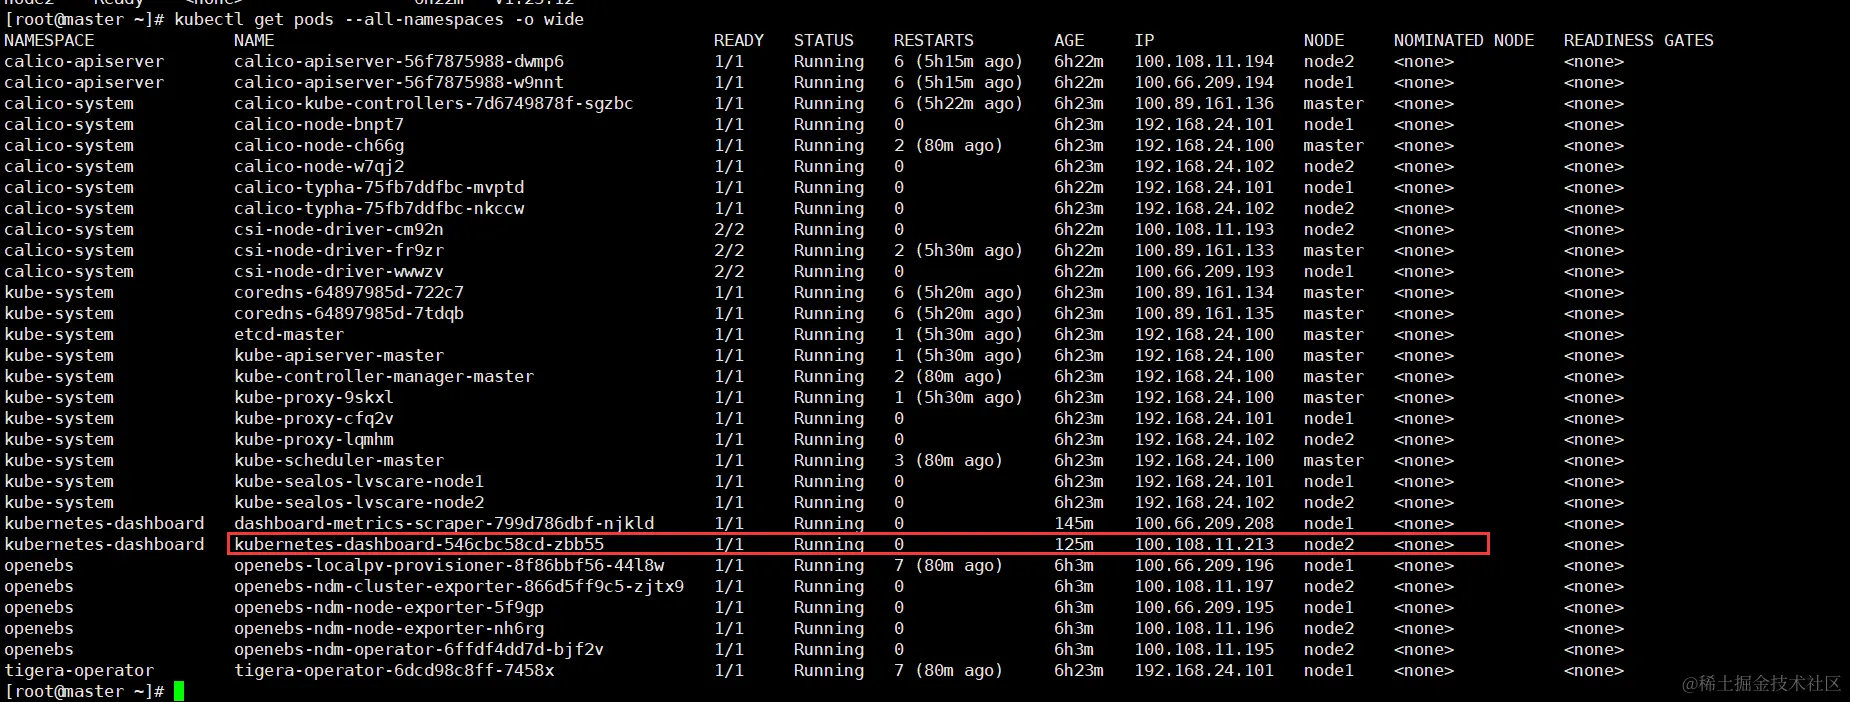Select pod name calico-node-ch66g
This screenshot has height=702, width=1850.
click(x=319, y=145)
